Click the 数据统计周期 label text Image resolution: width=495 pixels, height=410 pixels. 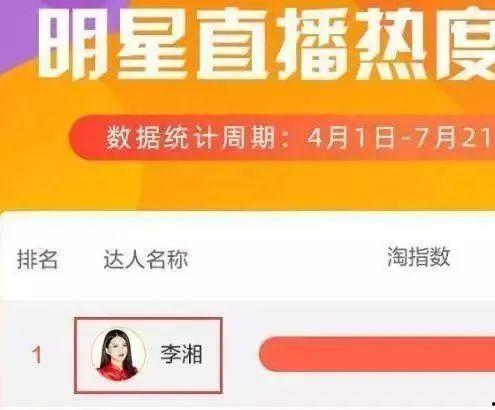point(190,137)
